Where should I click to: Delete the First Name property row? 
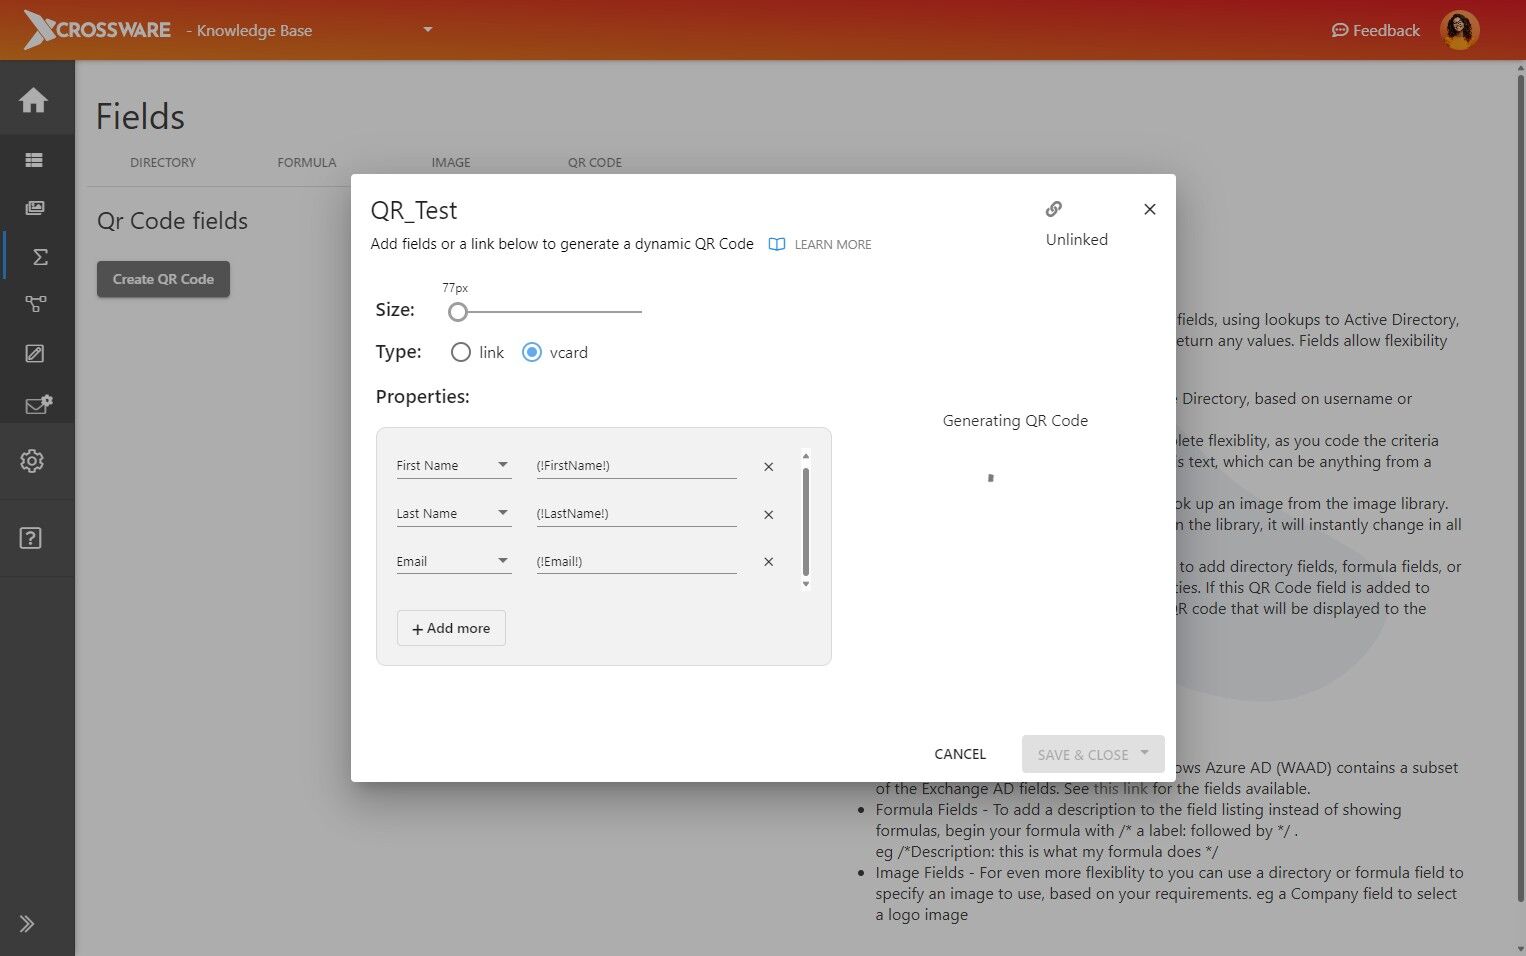tap(769, 467)
